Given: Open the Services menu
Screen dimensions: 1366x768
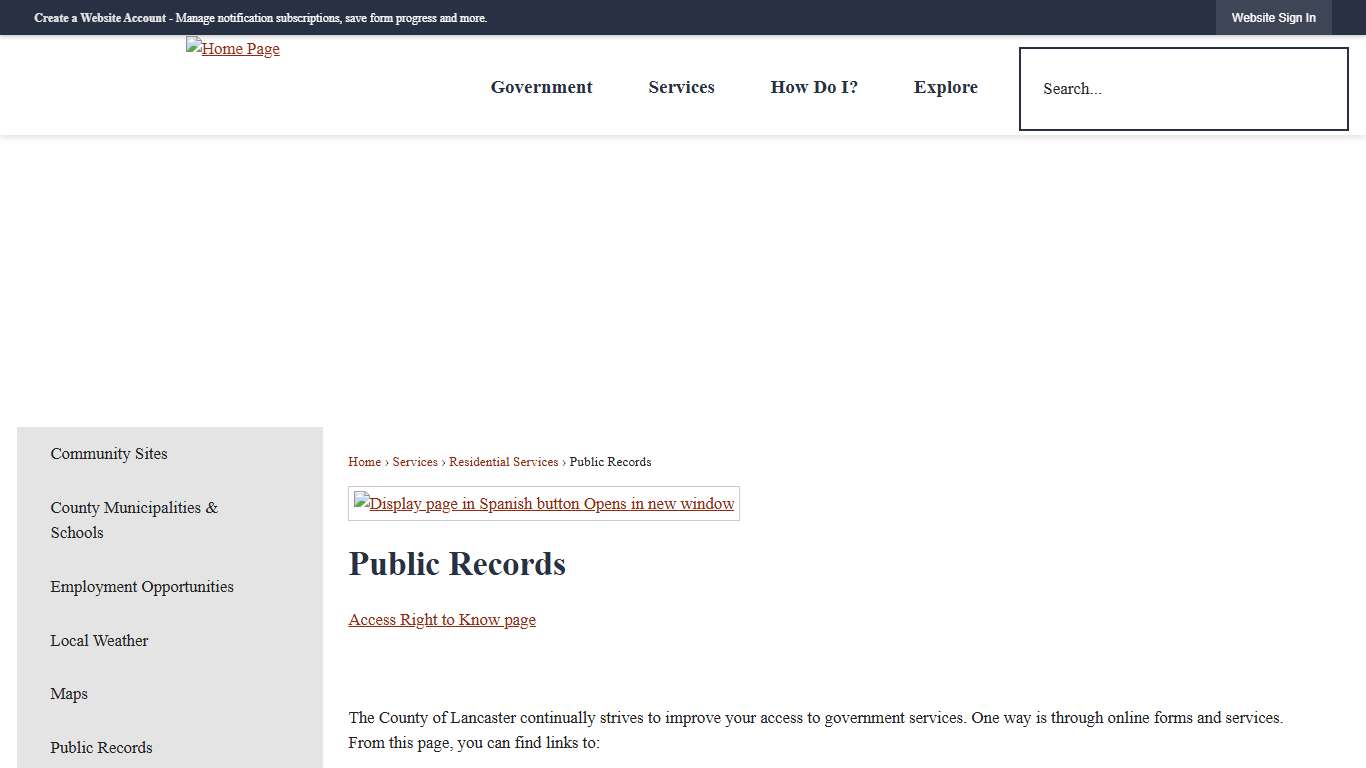Looking at the screenshot, I should [681, 87].
